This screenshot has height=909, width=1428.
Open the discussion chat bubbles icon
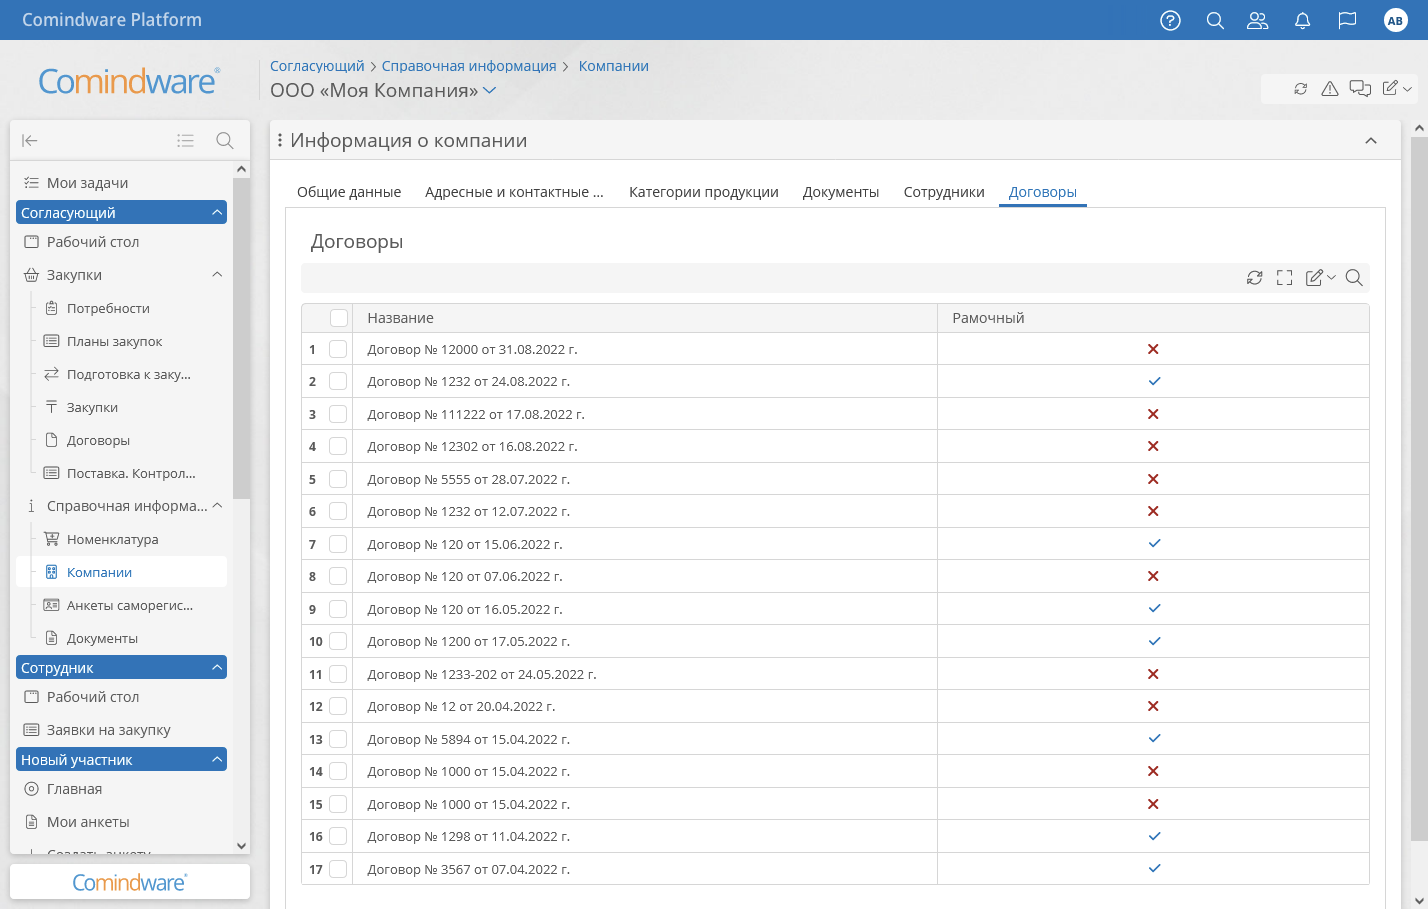1360,89
